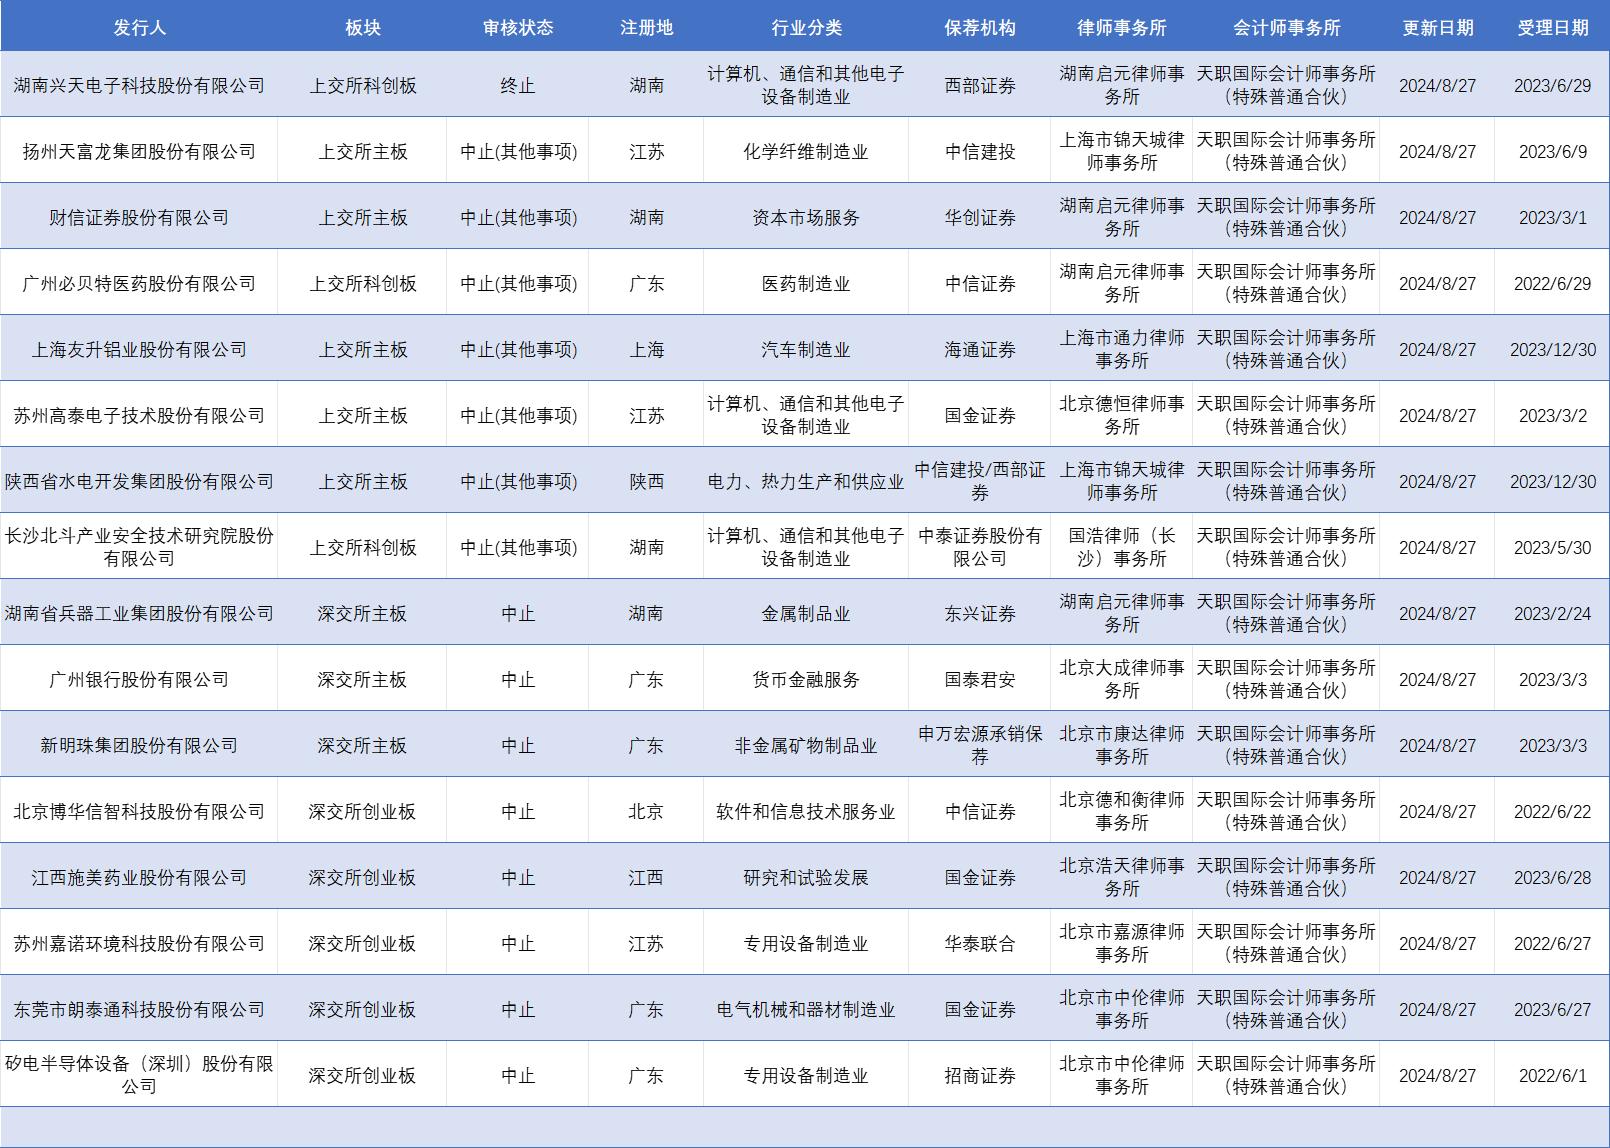
Task: Click the 注册地 column header
Action: coord(646,28)
